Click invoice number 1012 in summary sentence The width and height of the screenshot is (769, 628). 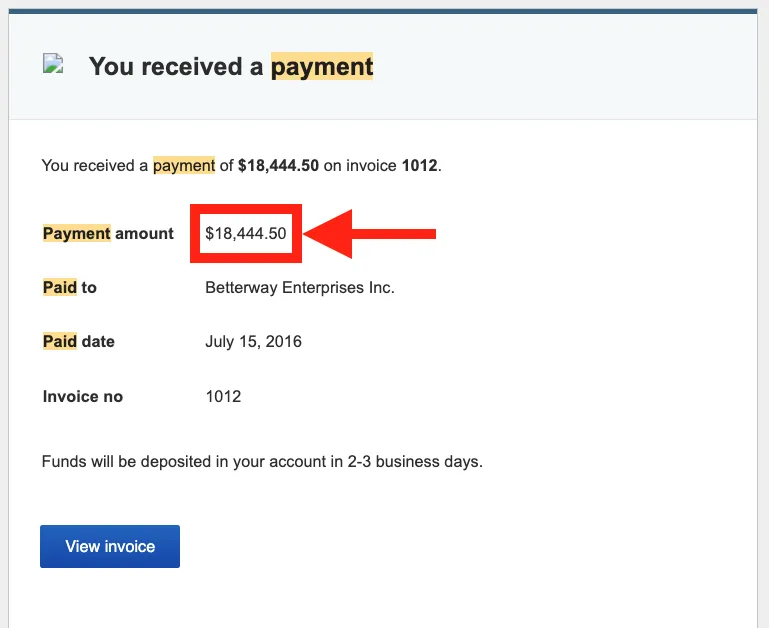[x=419, y=165]
